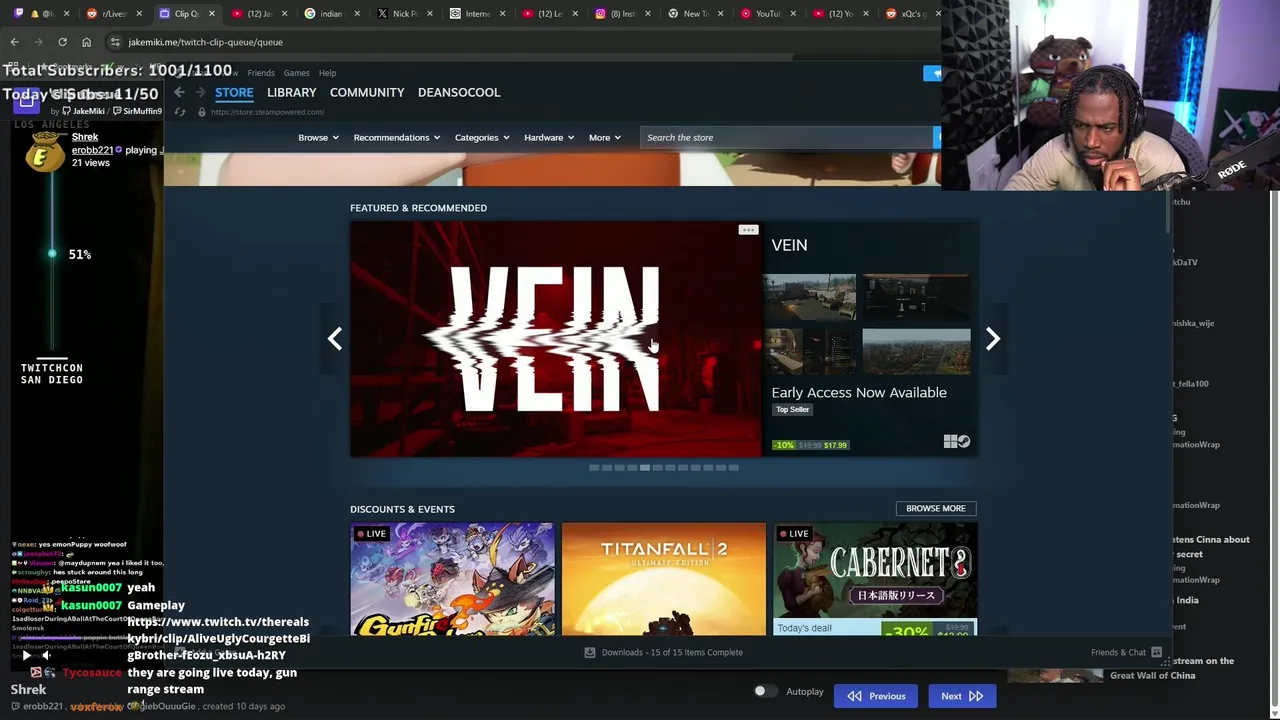Open the Steam STORE section
This screenshot has width=1280, height=720.
[x=234, y=92]
